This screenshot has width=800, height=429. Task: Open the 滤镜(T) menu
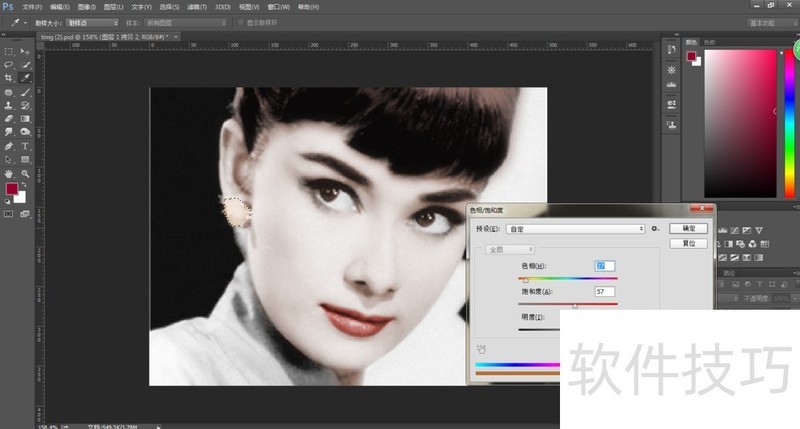point(199,6)
